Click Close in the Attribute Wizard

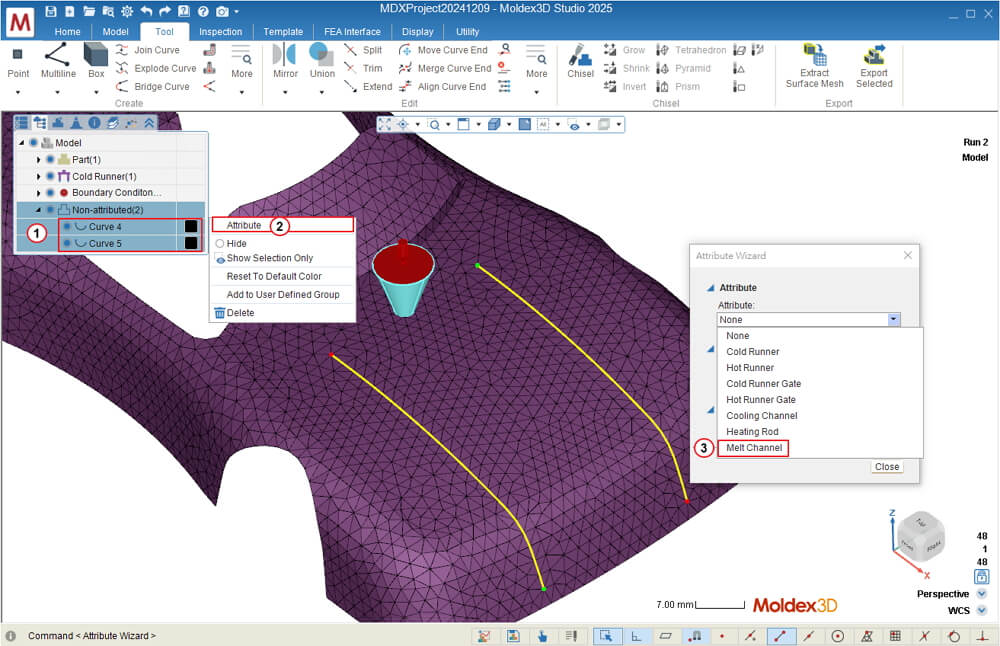pyautogui.click(x=887, y=467)
